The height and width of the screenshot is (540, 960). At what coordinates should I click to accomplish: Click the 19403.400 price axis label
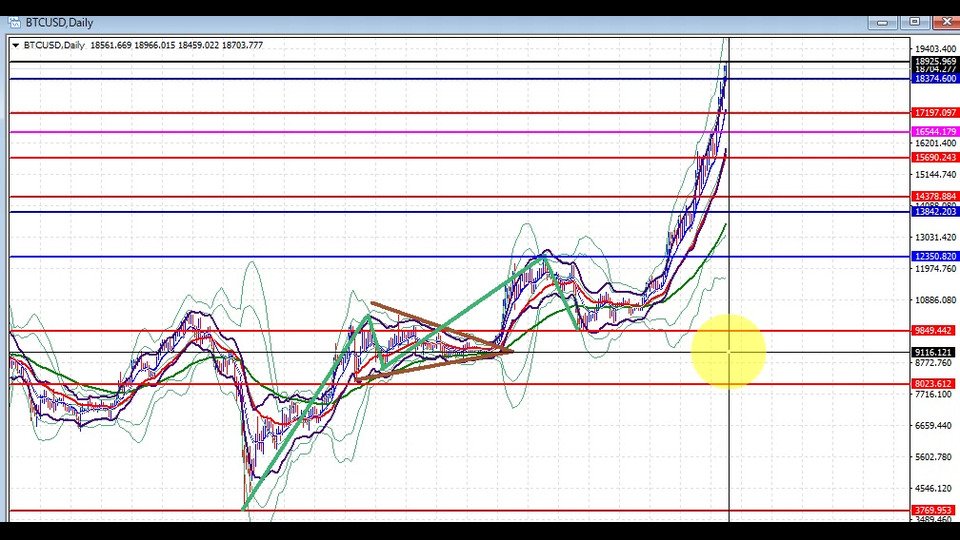[x=935, y=48]
